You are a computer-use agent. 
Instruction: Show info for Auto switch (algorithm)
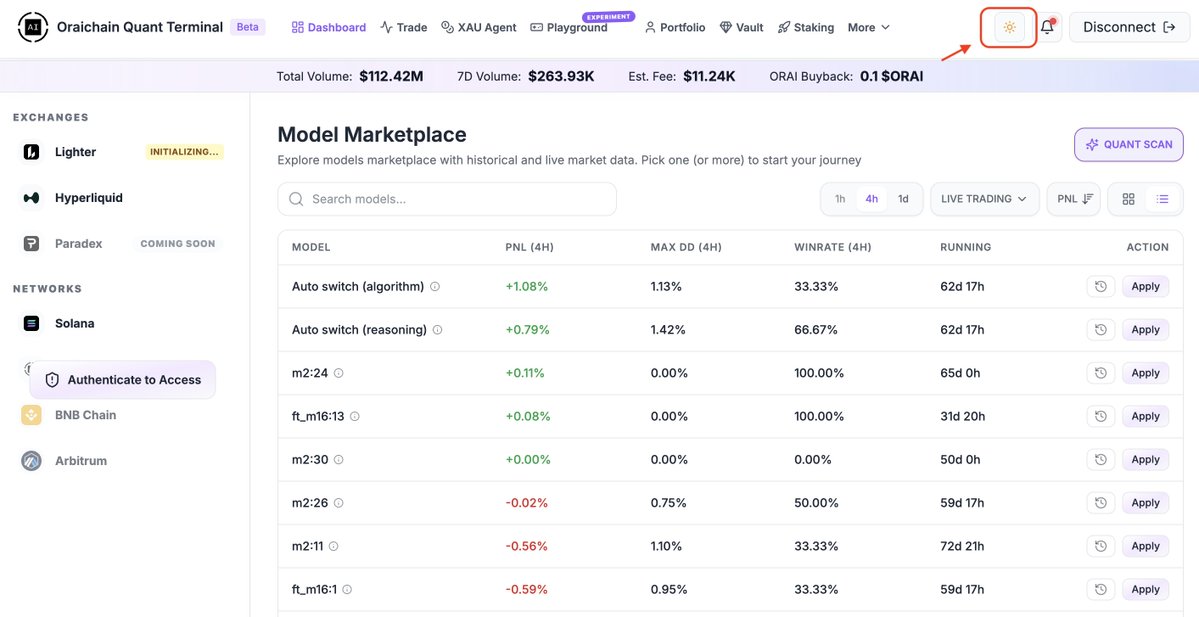pos(435,287)
